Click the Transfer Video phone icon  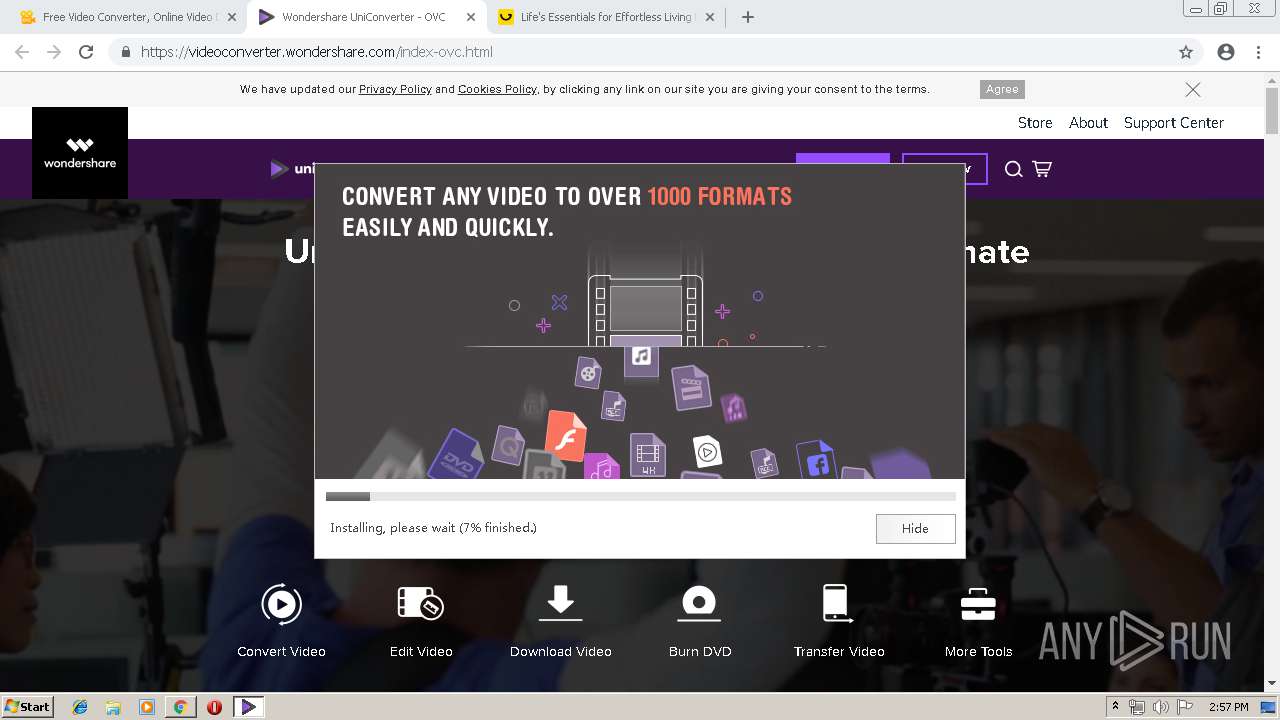tap(837, 604)
